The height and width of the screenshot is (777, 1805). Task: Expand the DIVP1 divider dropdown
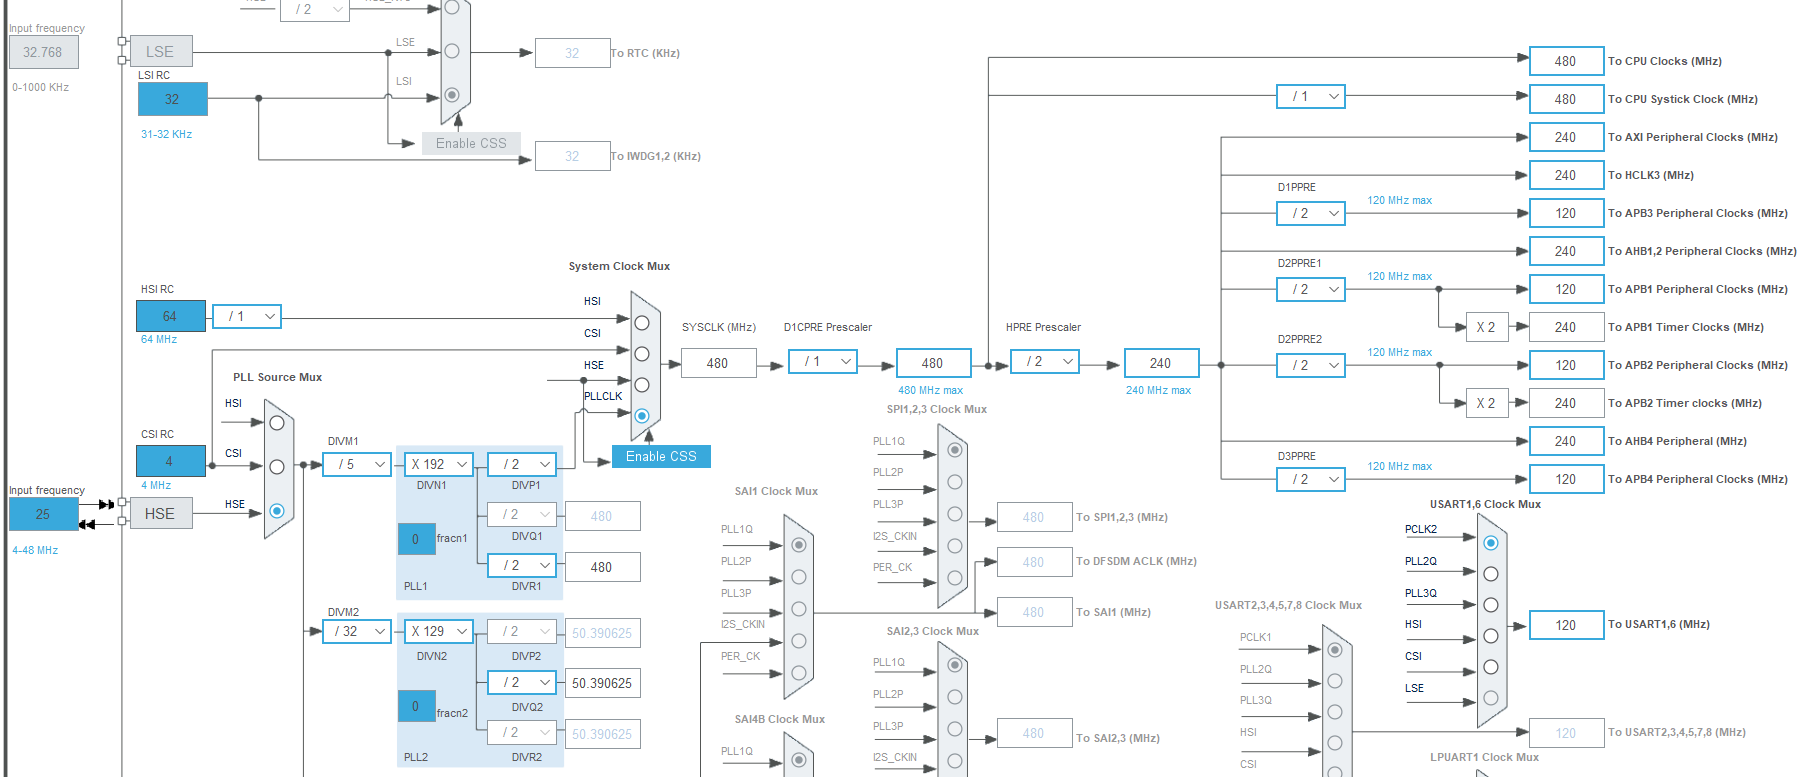pyautogui.click(x=522, y=465)
